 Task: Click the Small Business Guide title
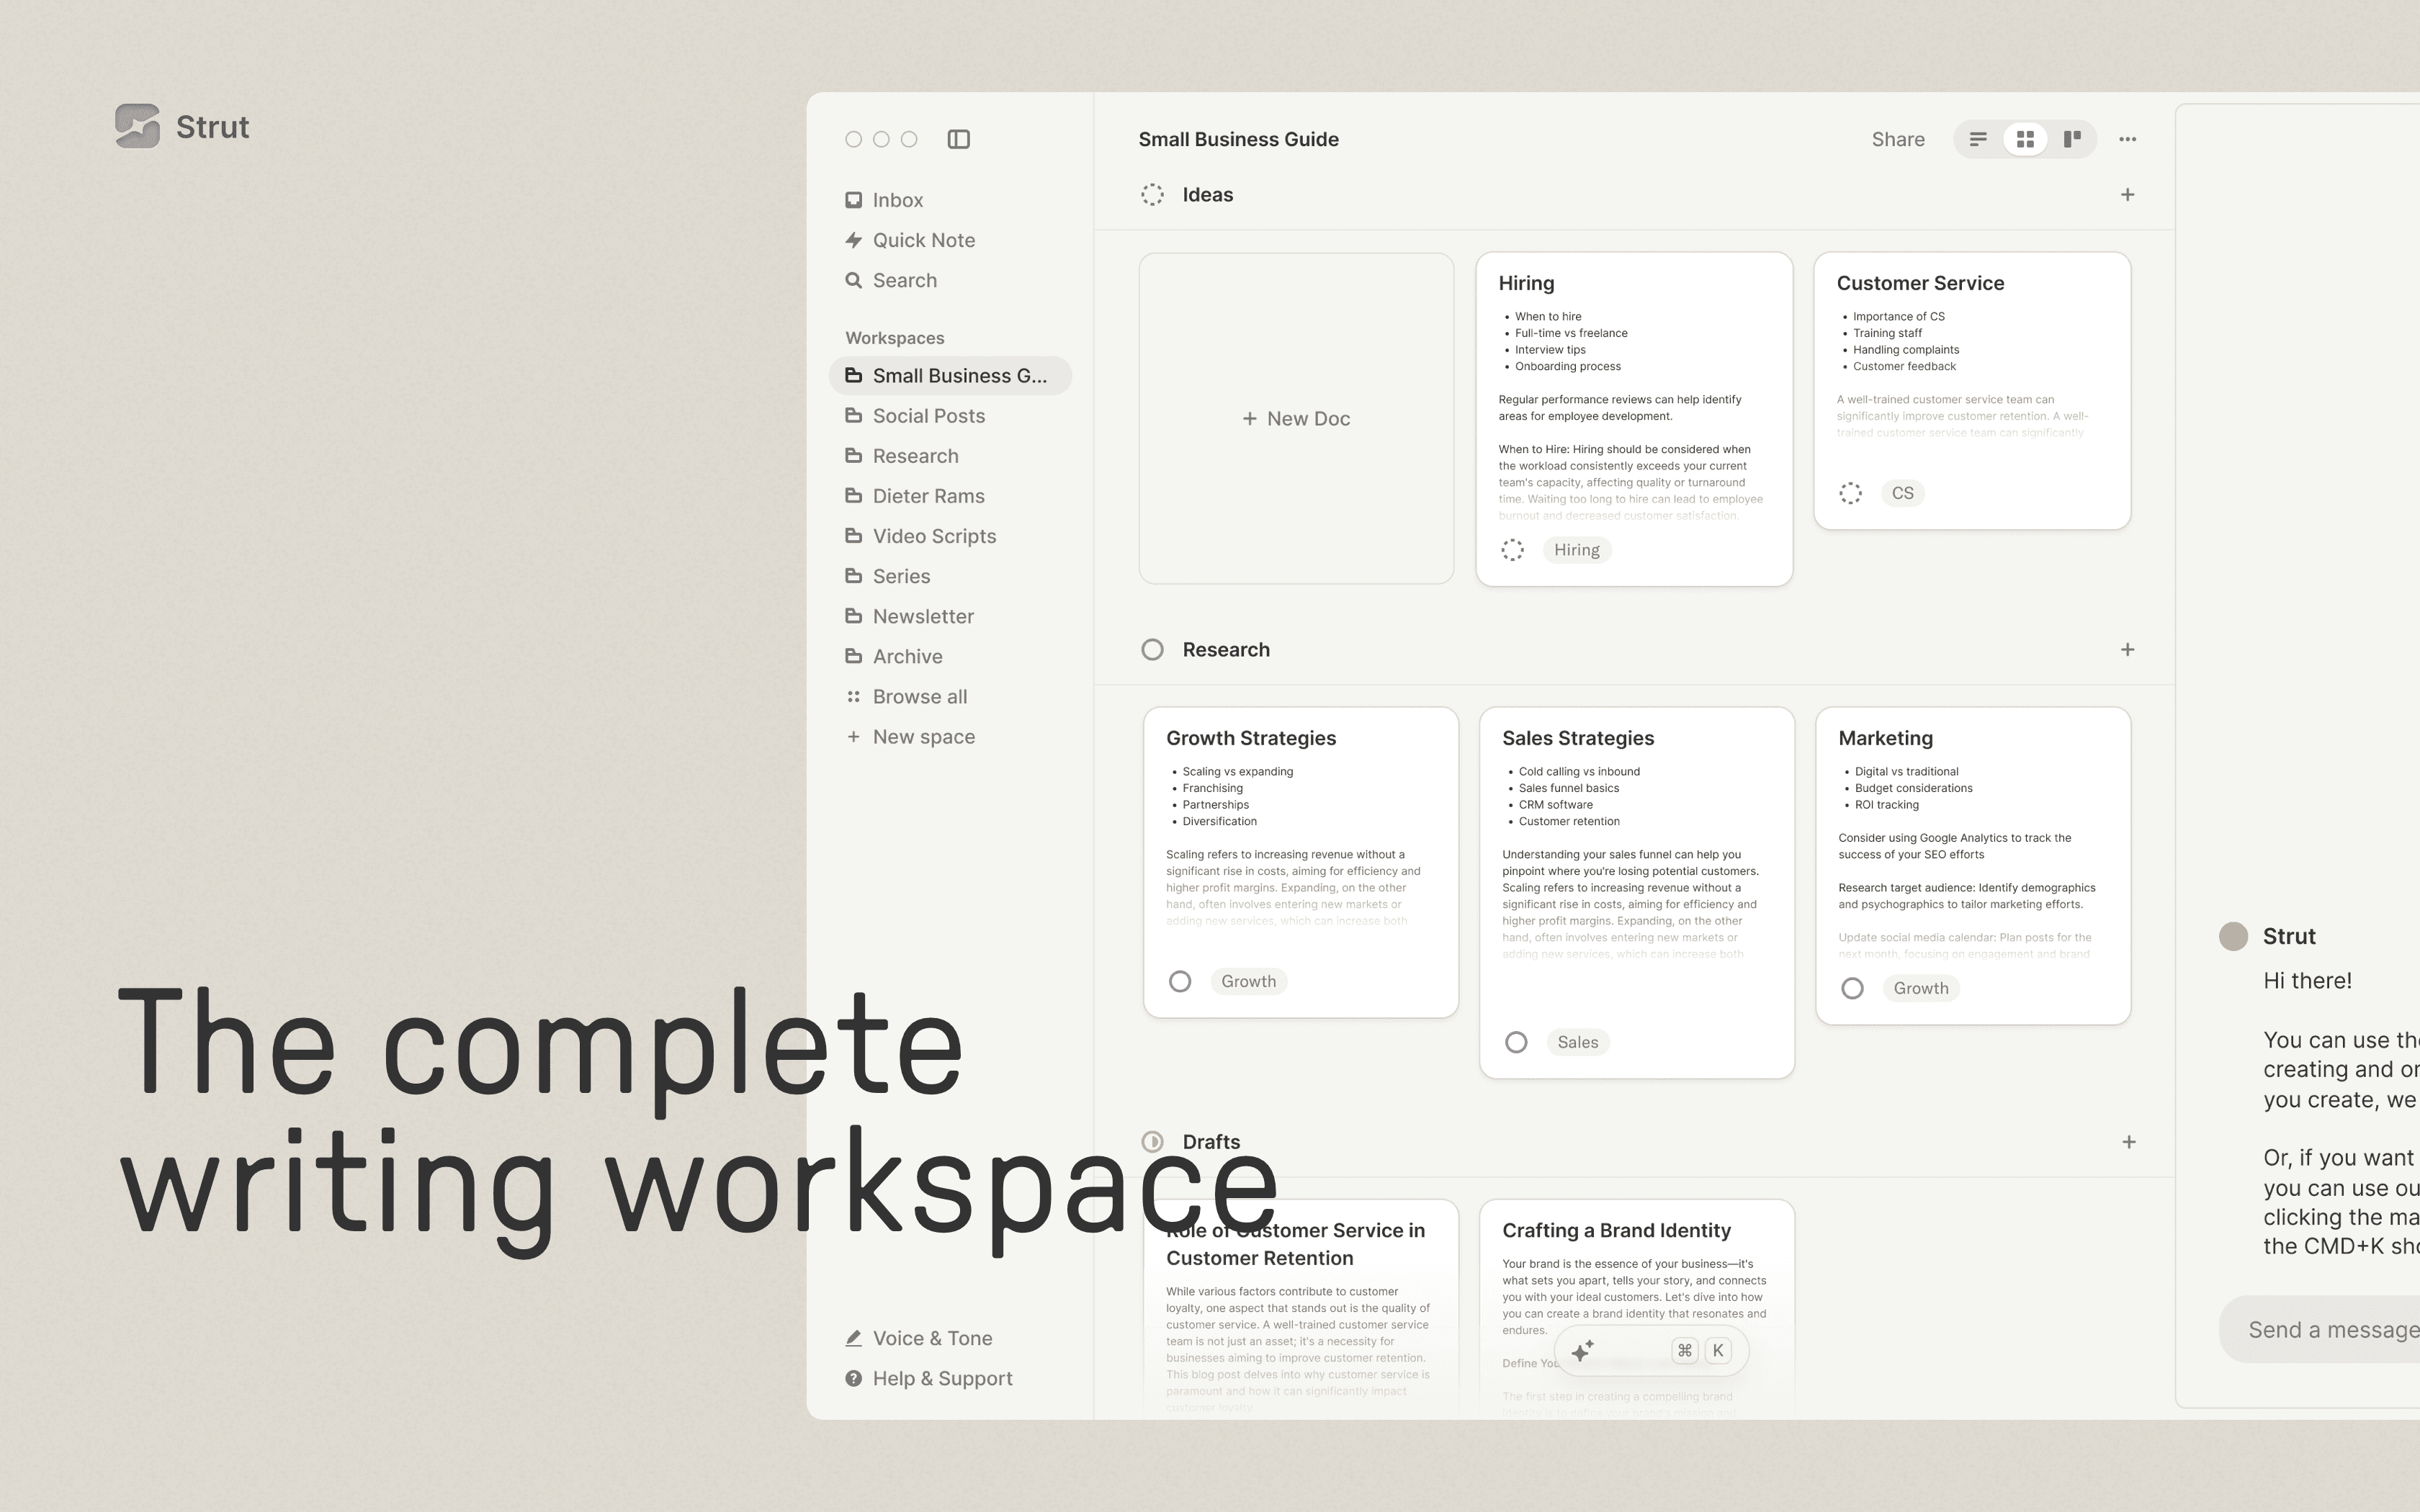click(1238, 140)
